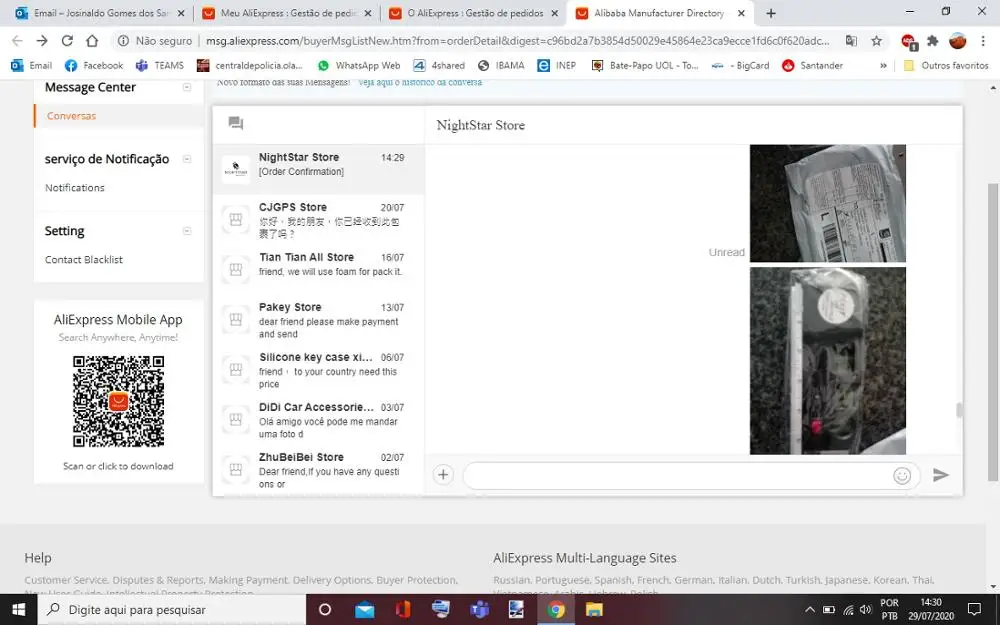Open the Santander bookmark
The image size is (1000, 625).
[x=812, y=65]
